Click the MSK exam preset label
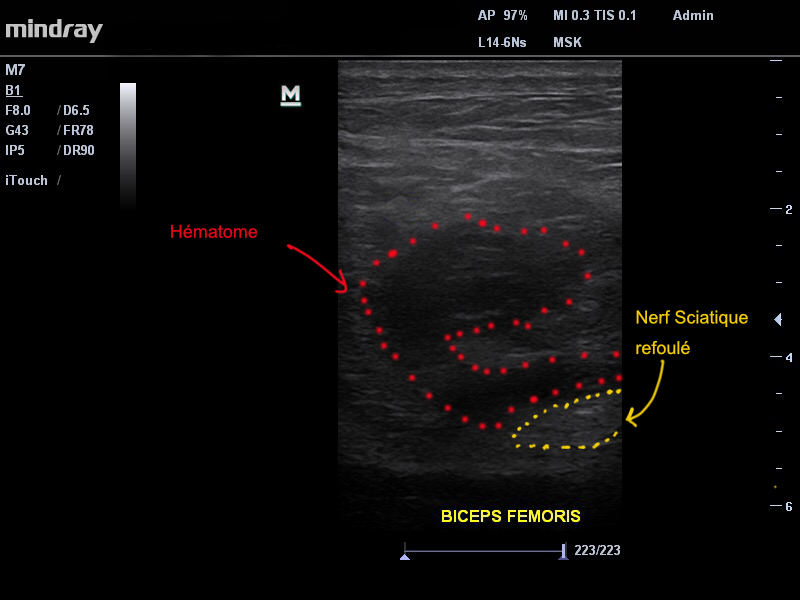Viewport: 800px width, 600px height. [x=567, y=43]
